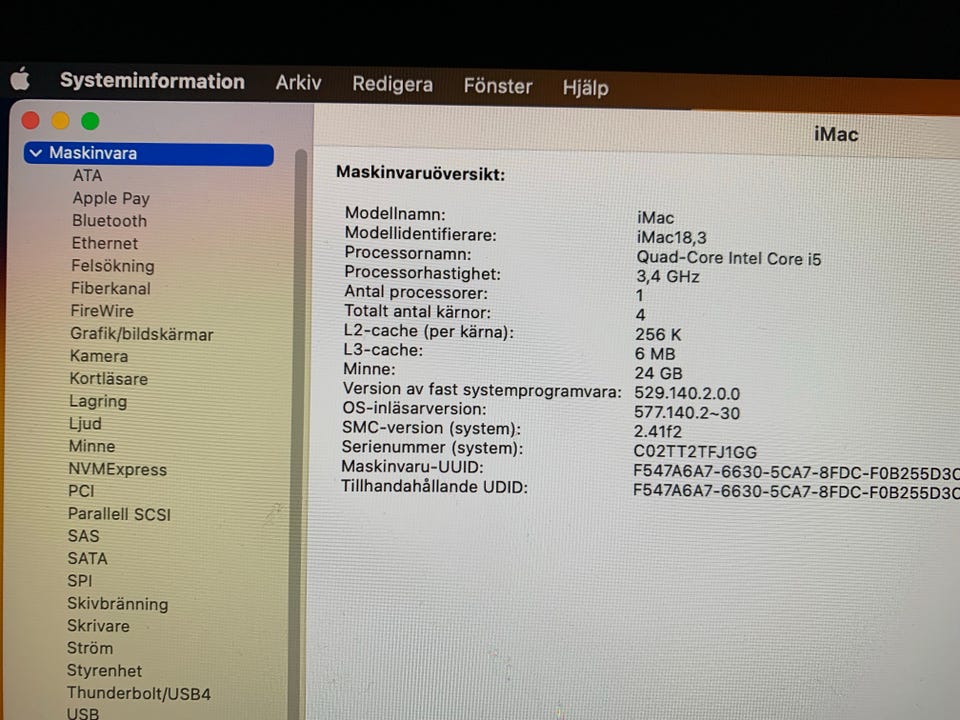Select Fiberkanal in the sidebar
The height and width of the screenshot is (720, 960).
point(110,288)
